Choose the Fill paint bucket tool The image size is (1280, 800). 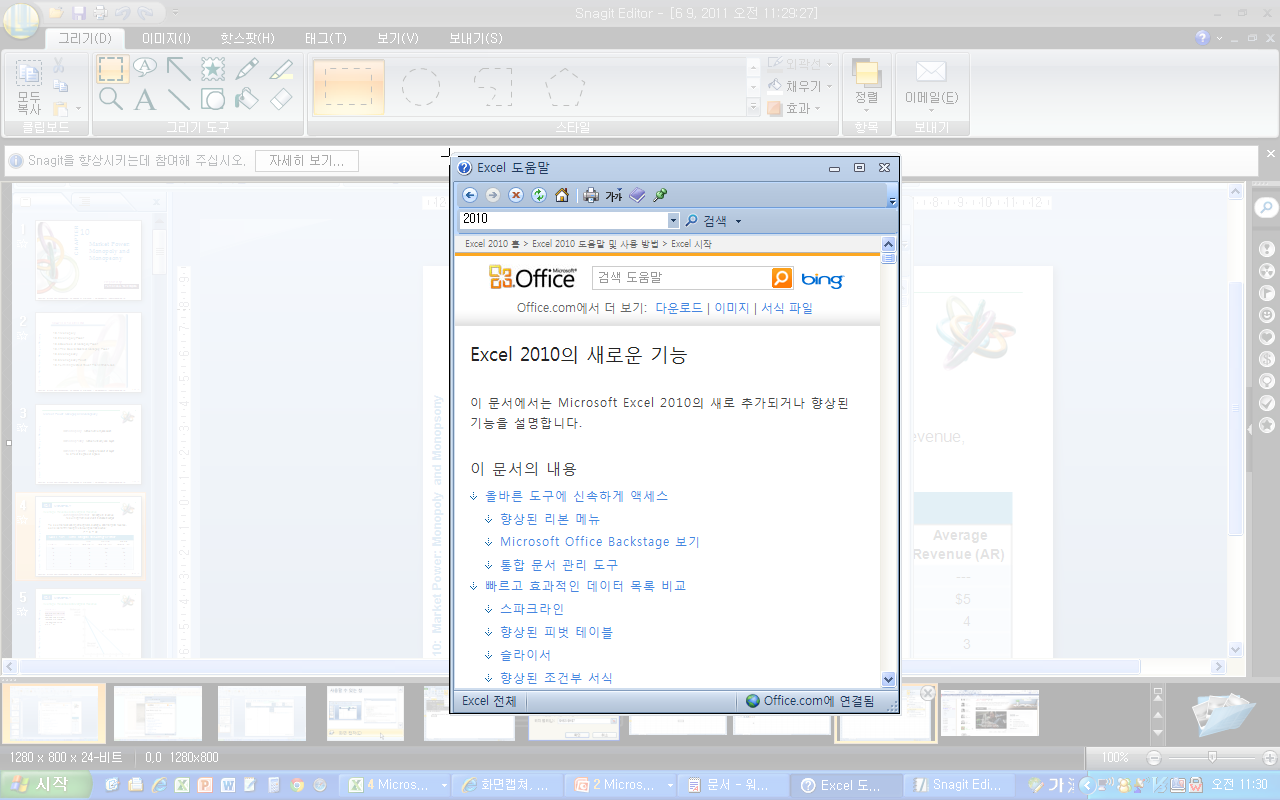tap(247, 99)
